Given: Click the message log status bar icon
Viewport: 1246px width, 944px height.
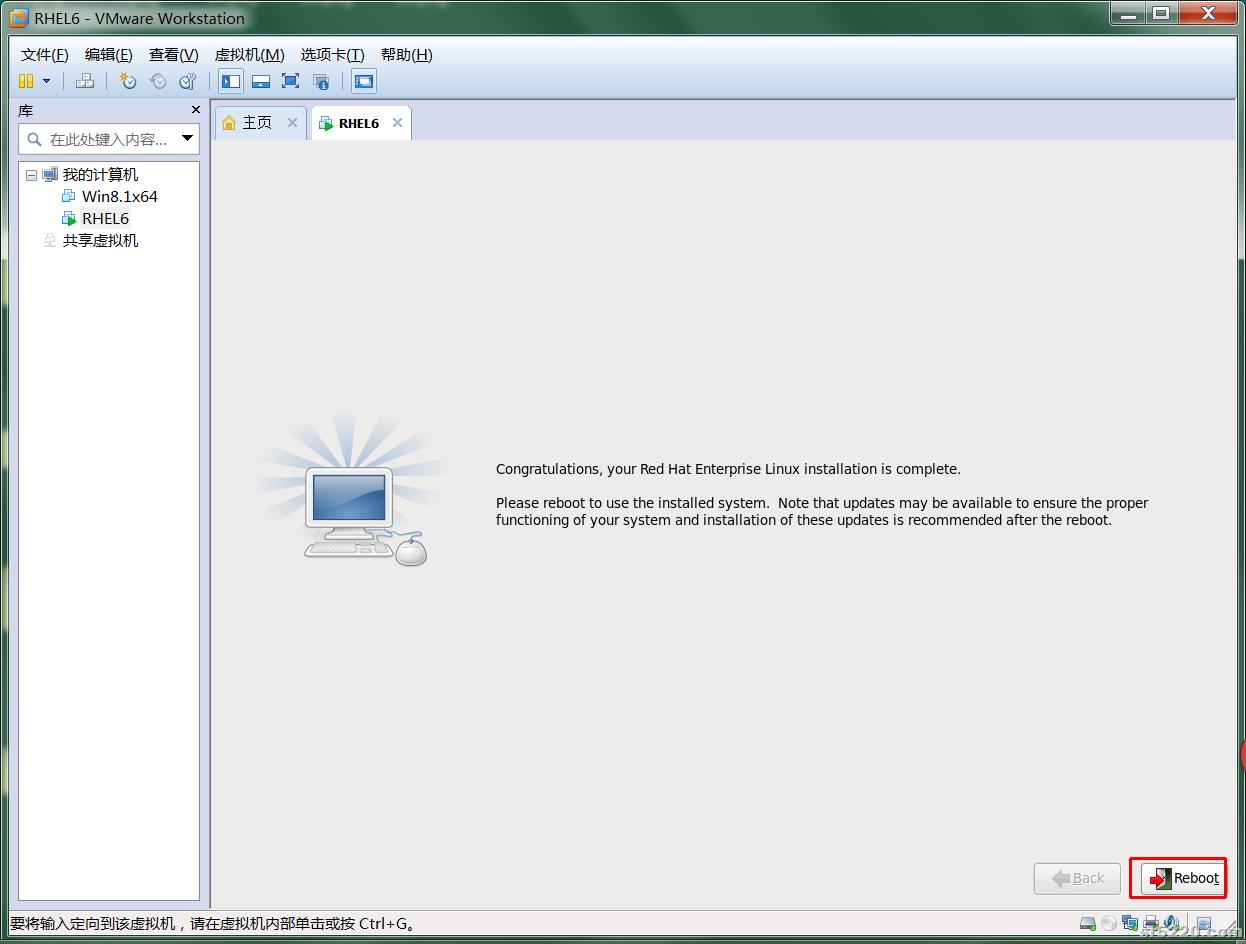Looking at the screenshot, I should coord(1204,925).
